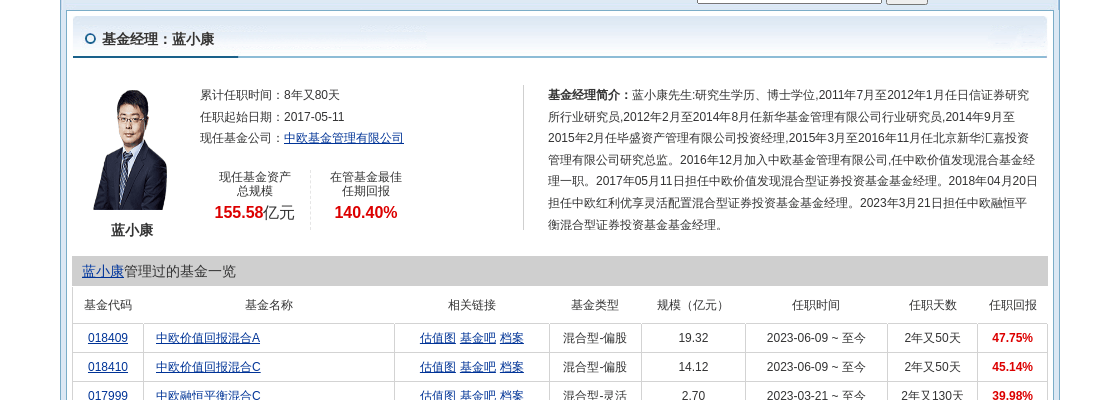Open 估值图 for fund 017999
The image size is (1120, 400).
tap(438, 395)
